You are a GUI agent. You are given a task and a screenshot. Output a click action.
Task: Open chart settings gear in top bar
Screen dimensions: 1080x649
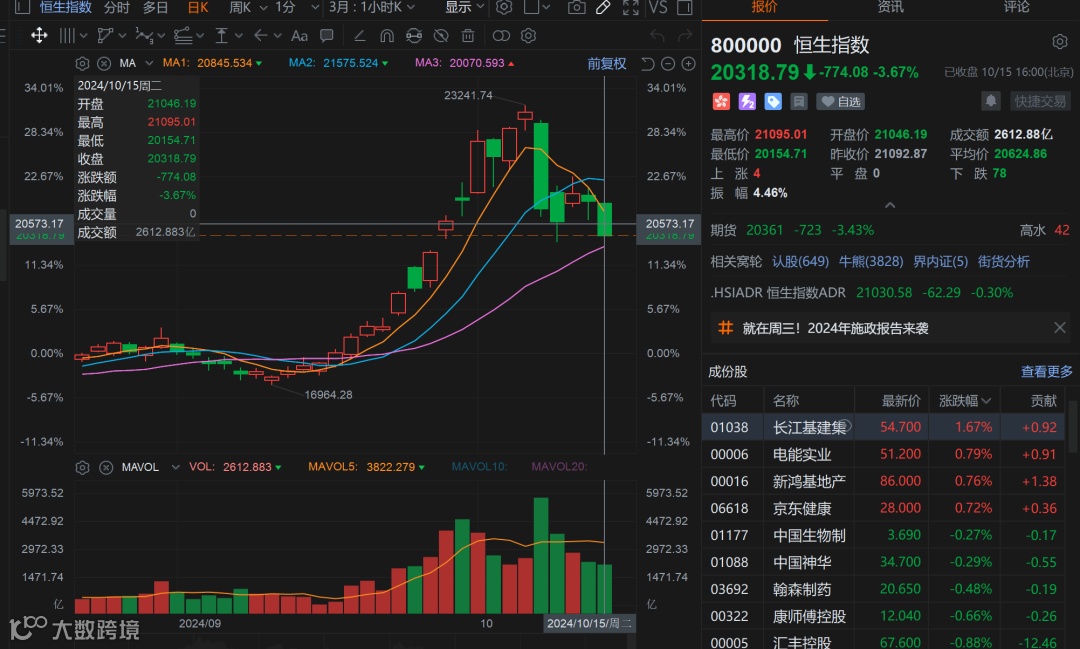coord(504,8)
